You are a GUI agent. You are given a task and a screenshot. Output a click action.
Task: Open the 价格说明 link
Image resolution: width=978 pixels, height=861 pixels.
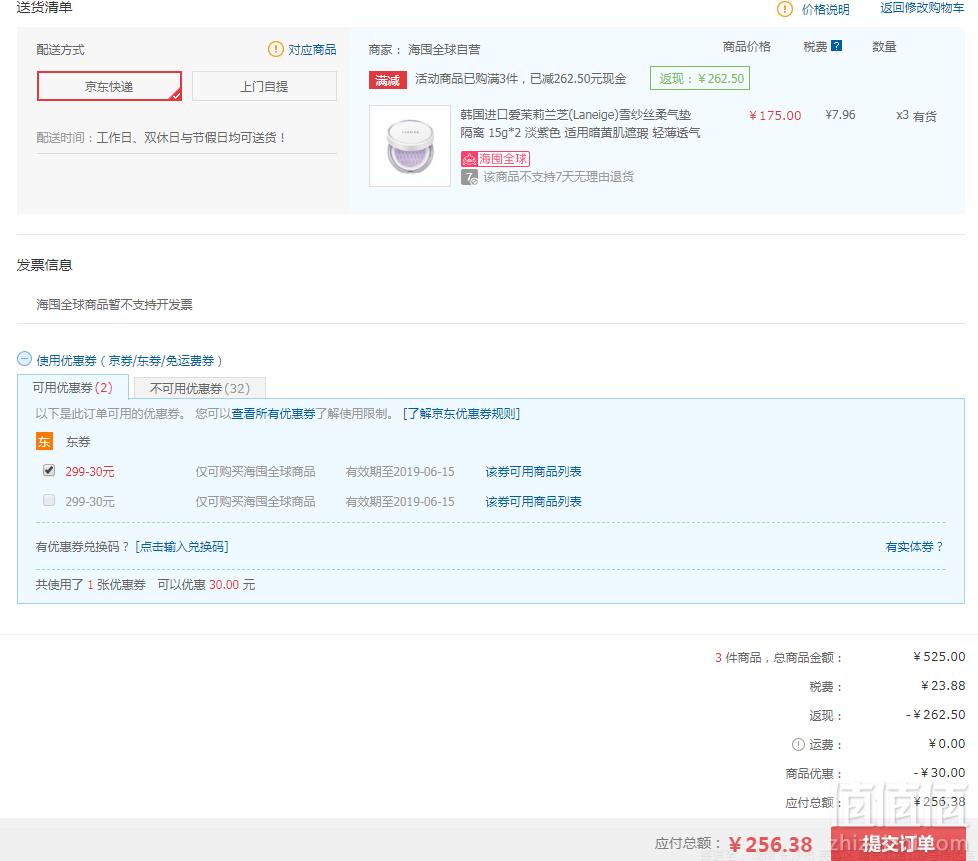(x=825, y=9)
